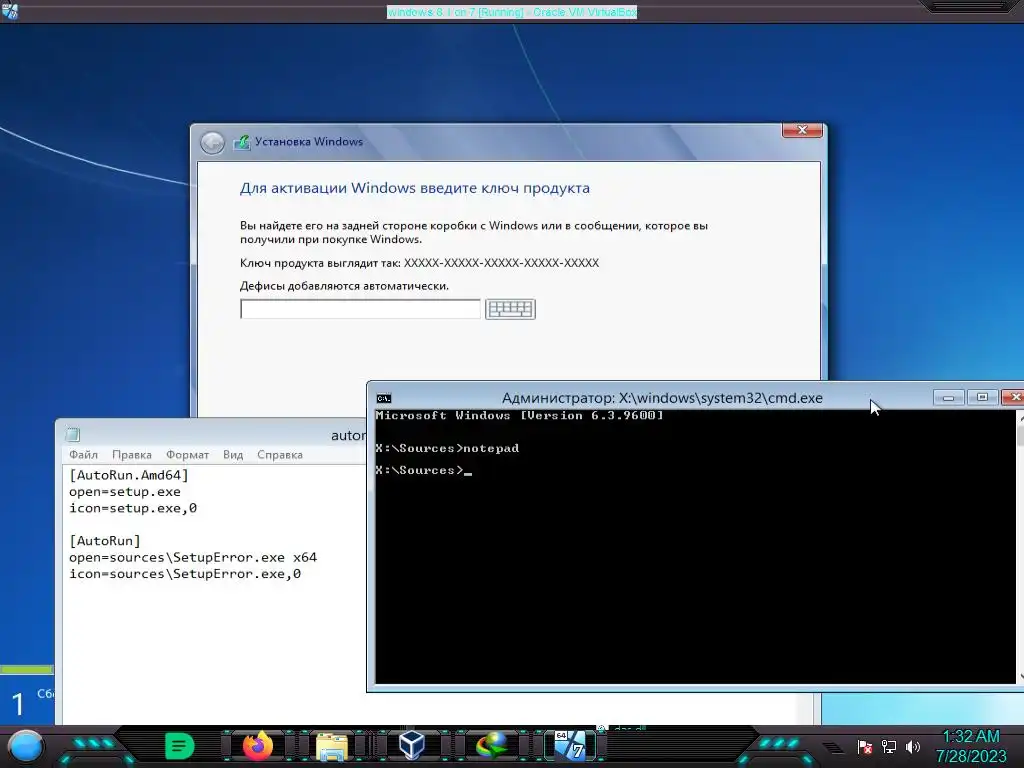
Task: Click icon=sources\SetupError.exe,0 line
Action: [185, 574]
